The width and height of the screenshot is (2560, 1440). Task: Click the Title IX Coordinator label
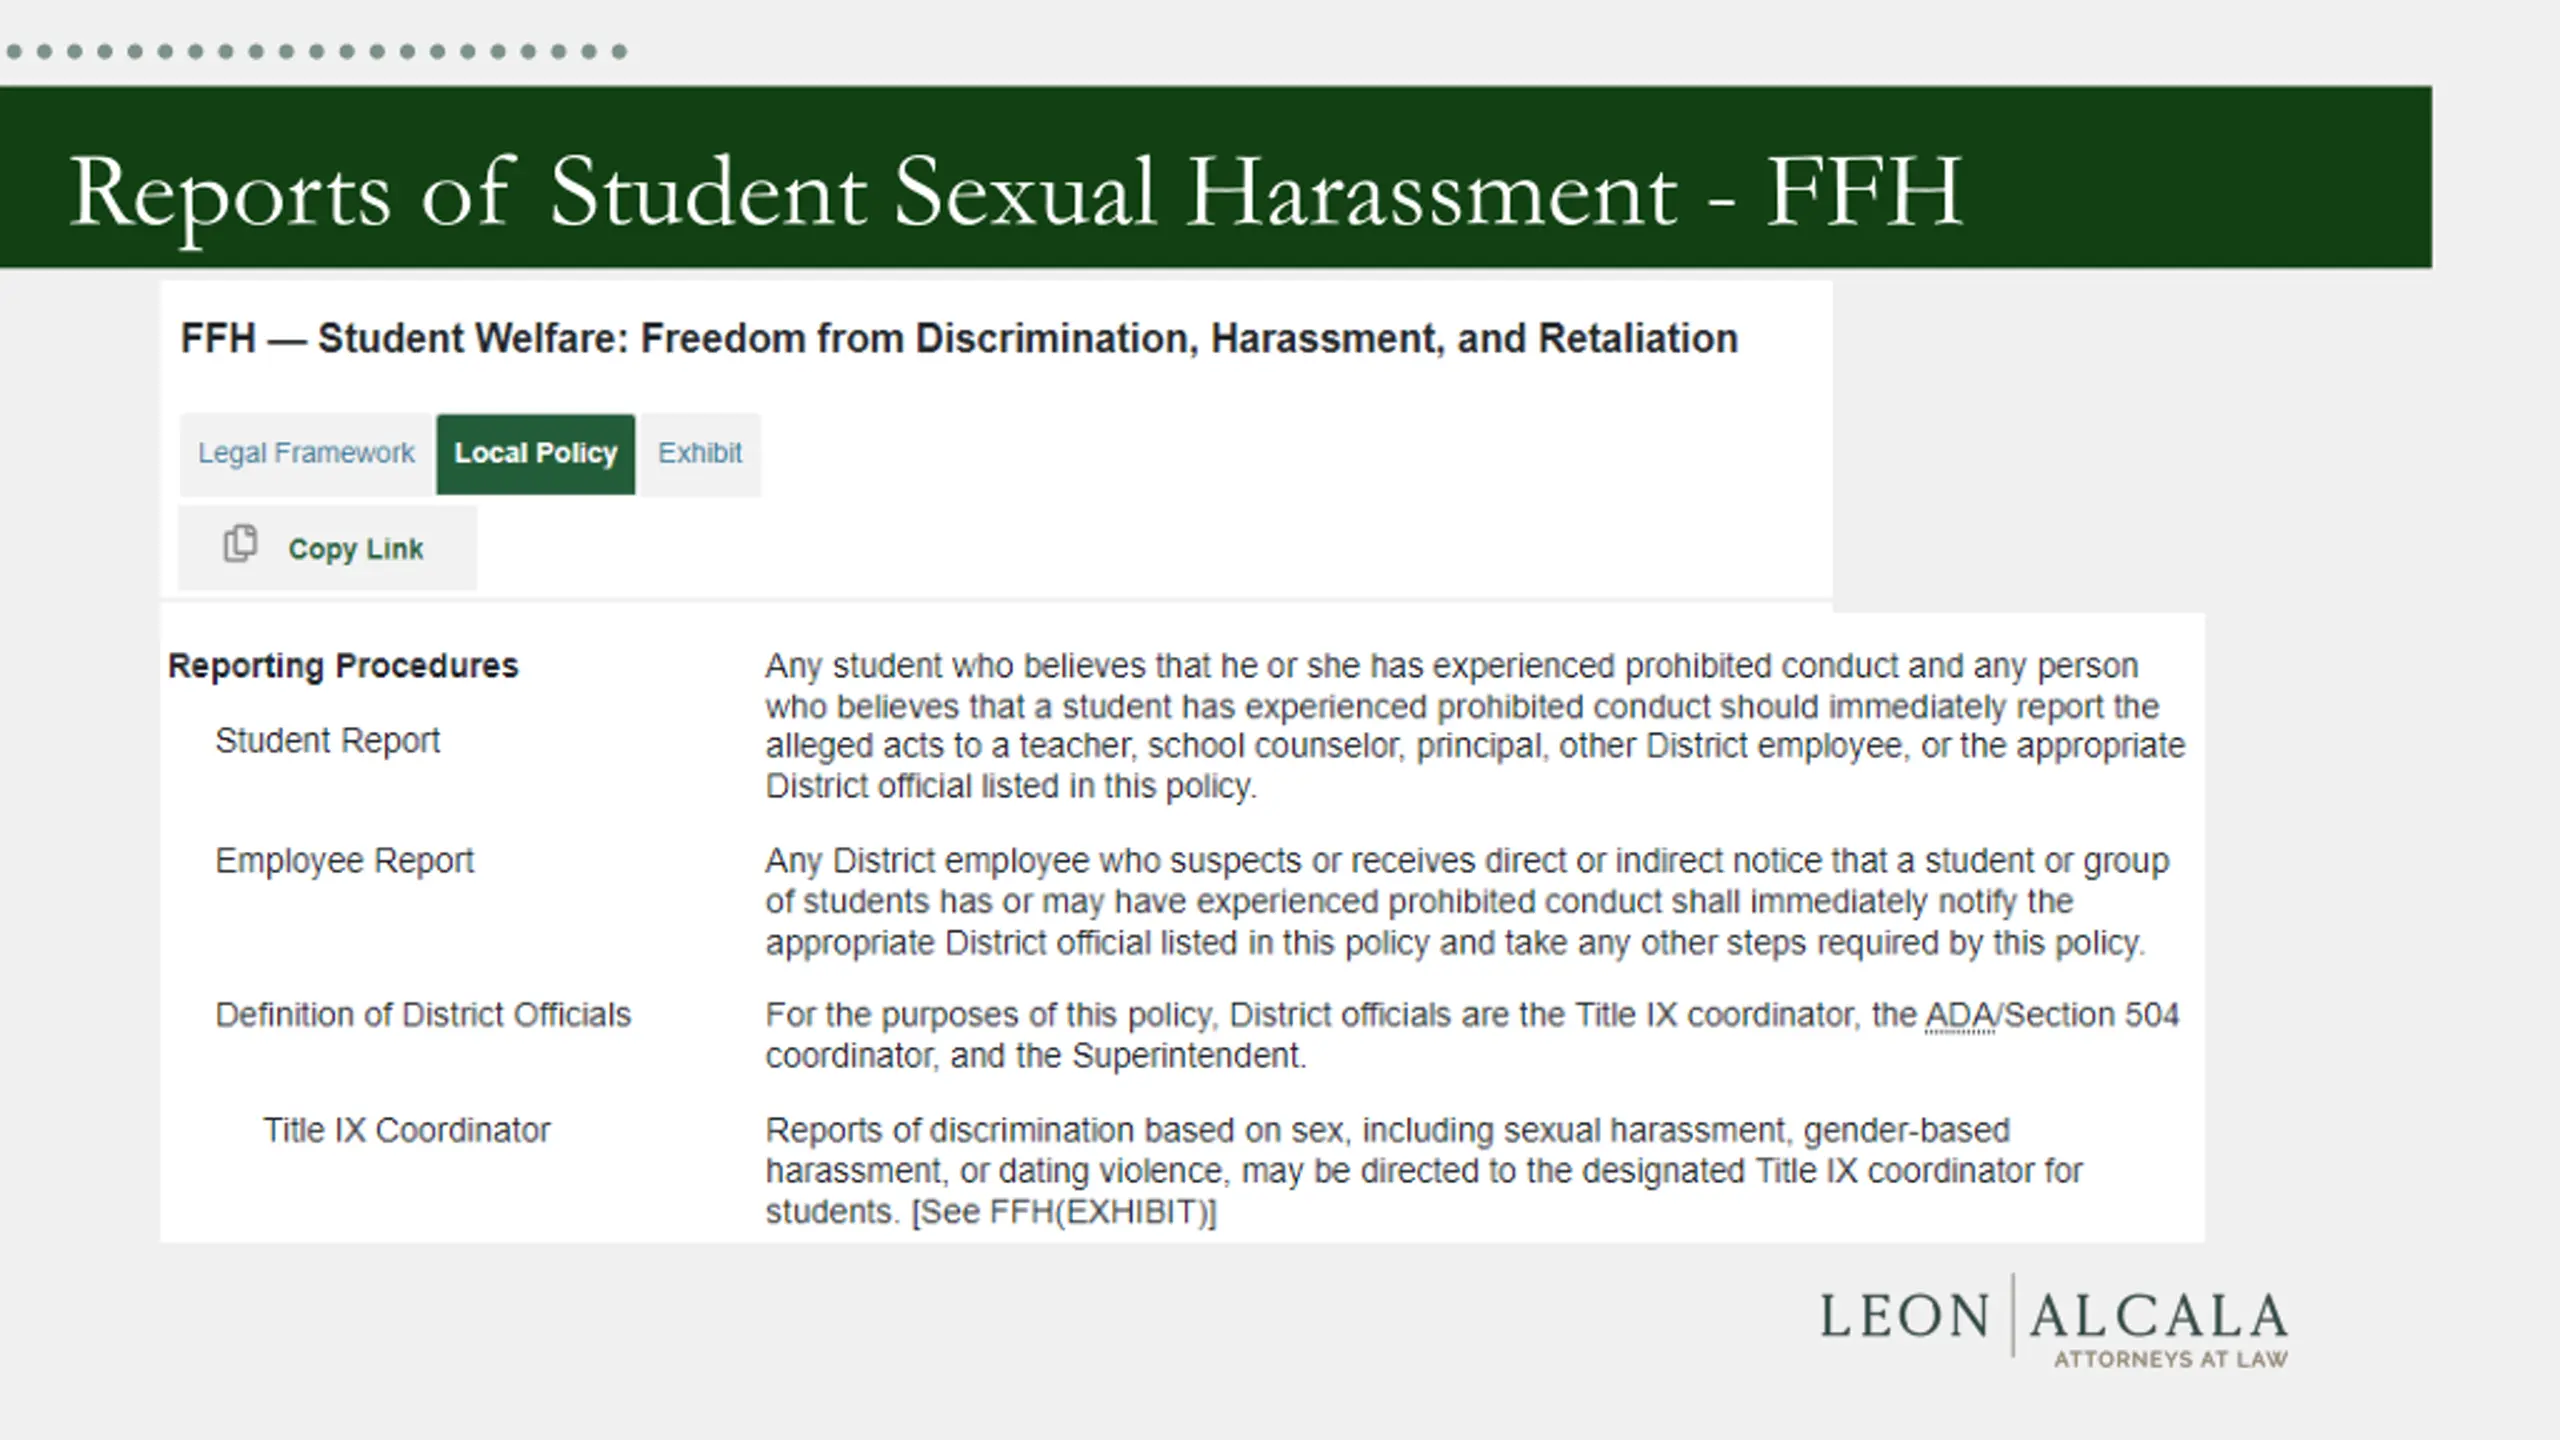(x=406, y=1130)
